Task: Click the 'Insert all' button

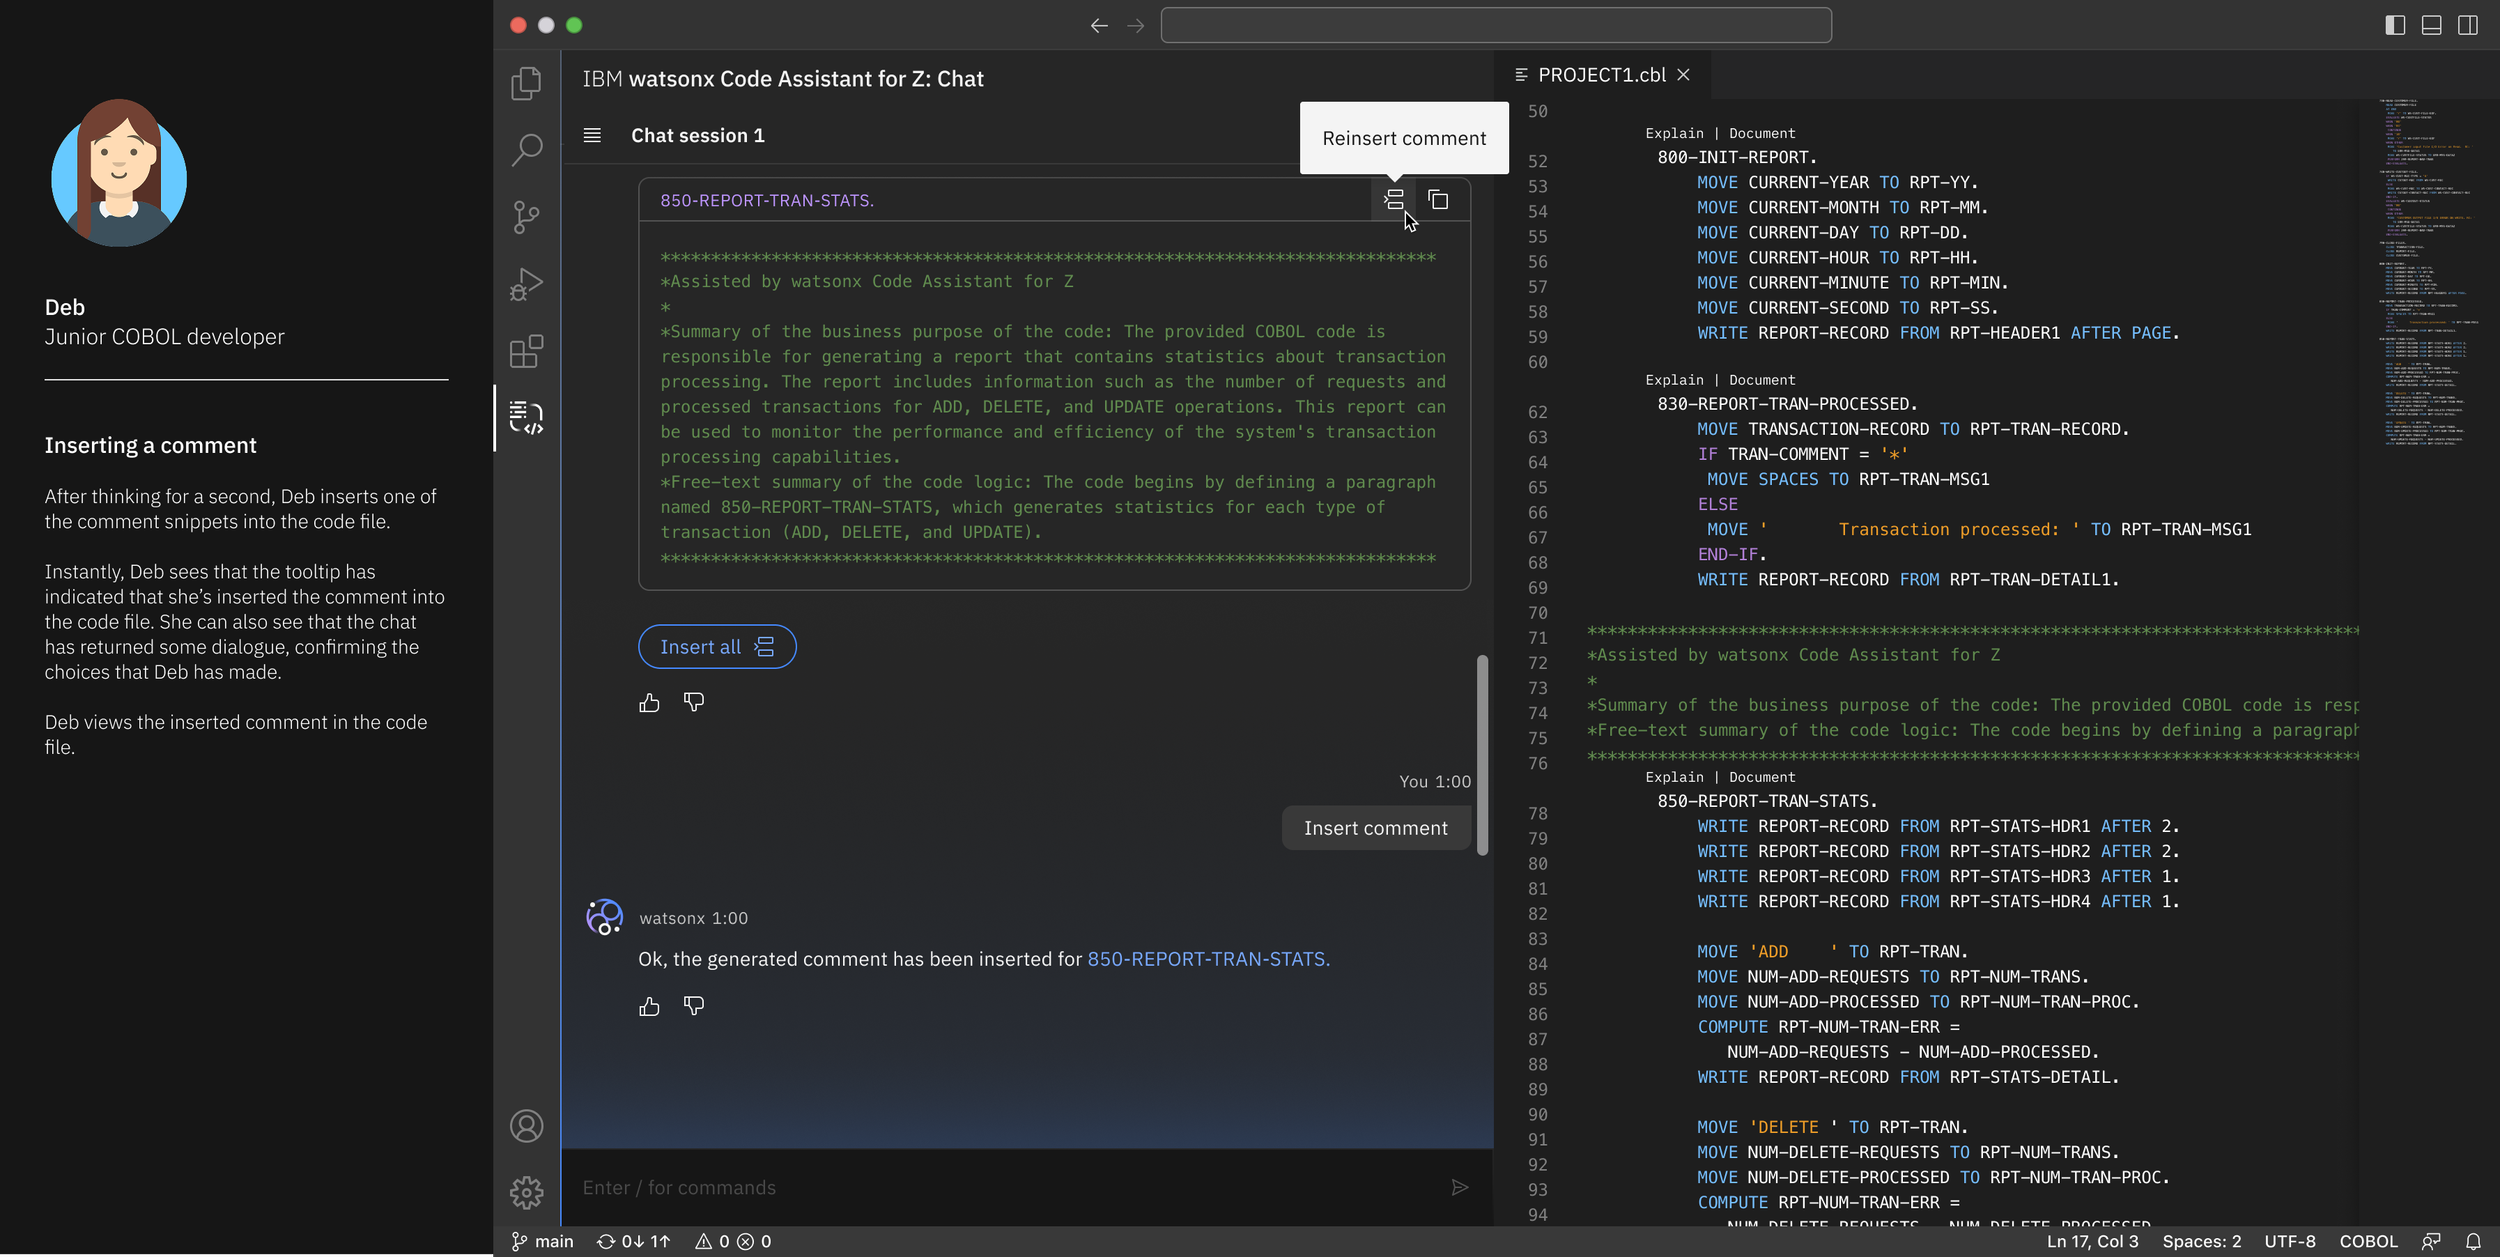Action: pos(717,647)
